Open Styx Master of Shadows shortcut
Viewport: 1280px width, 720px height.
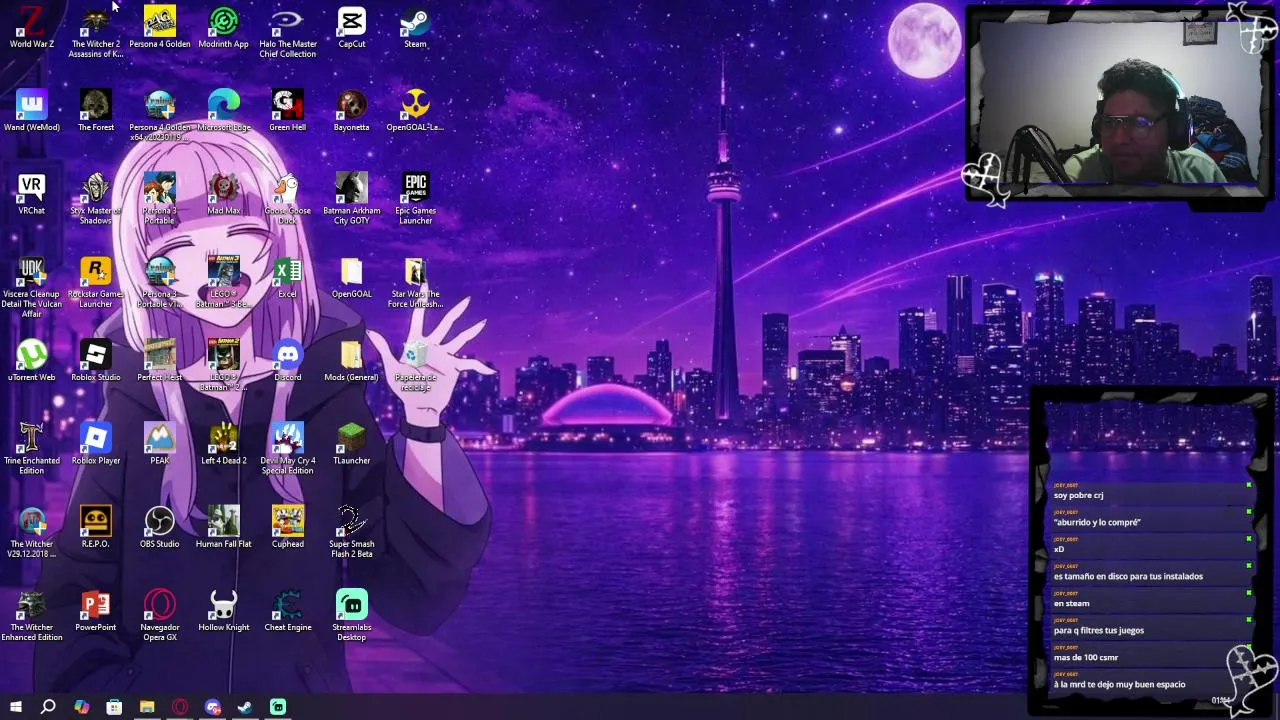coord(96,198)
